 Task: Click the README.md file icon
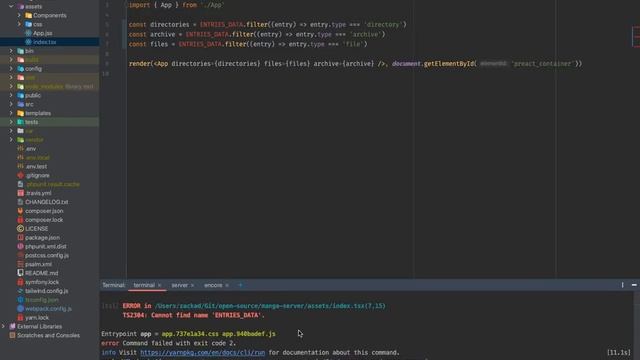point(20,273)
